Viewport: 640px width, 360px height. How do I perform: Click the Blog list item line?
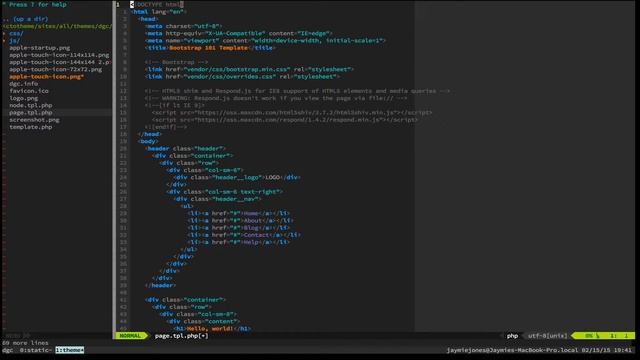pos(239,228)
